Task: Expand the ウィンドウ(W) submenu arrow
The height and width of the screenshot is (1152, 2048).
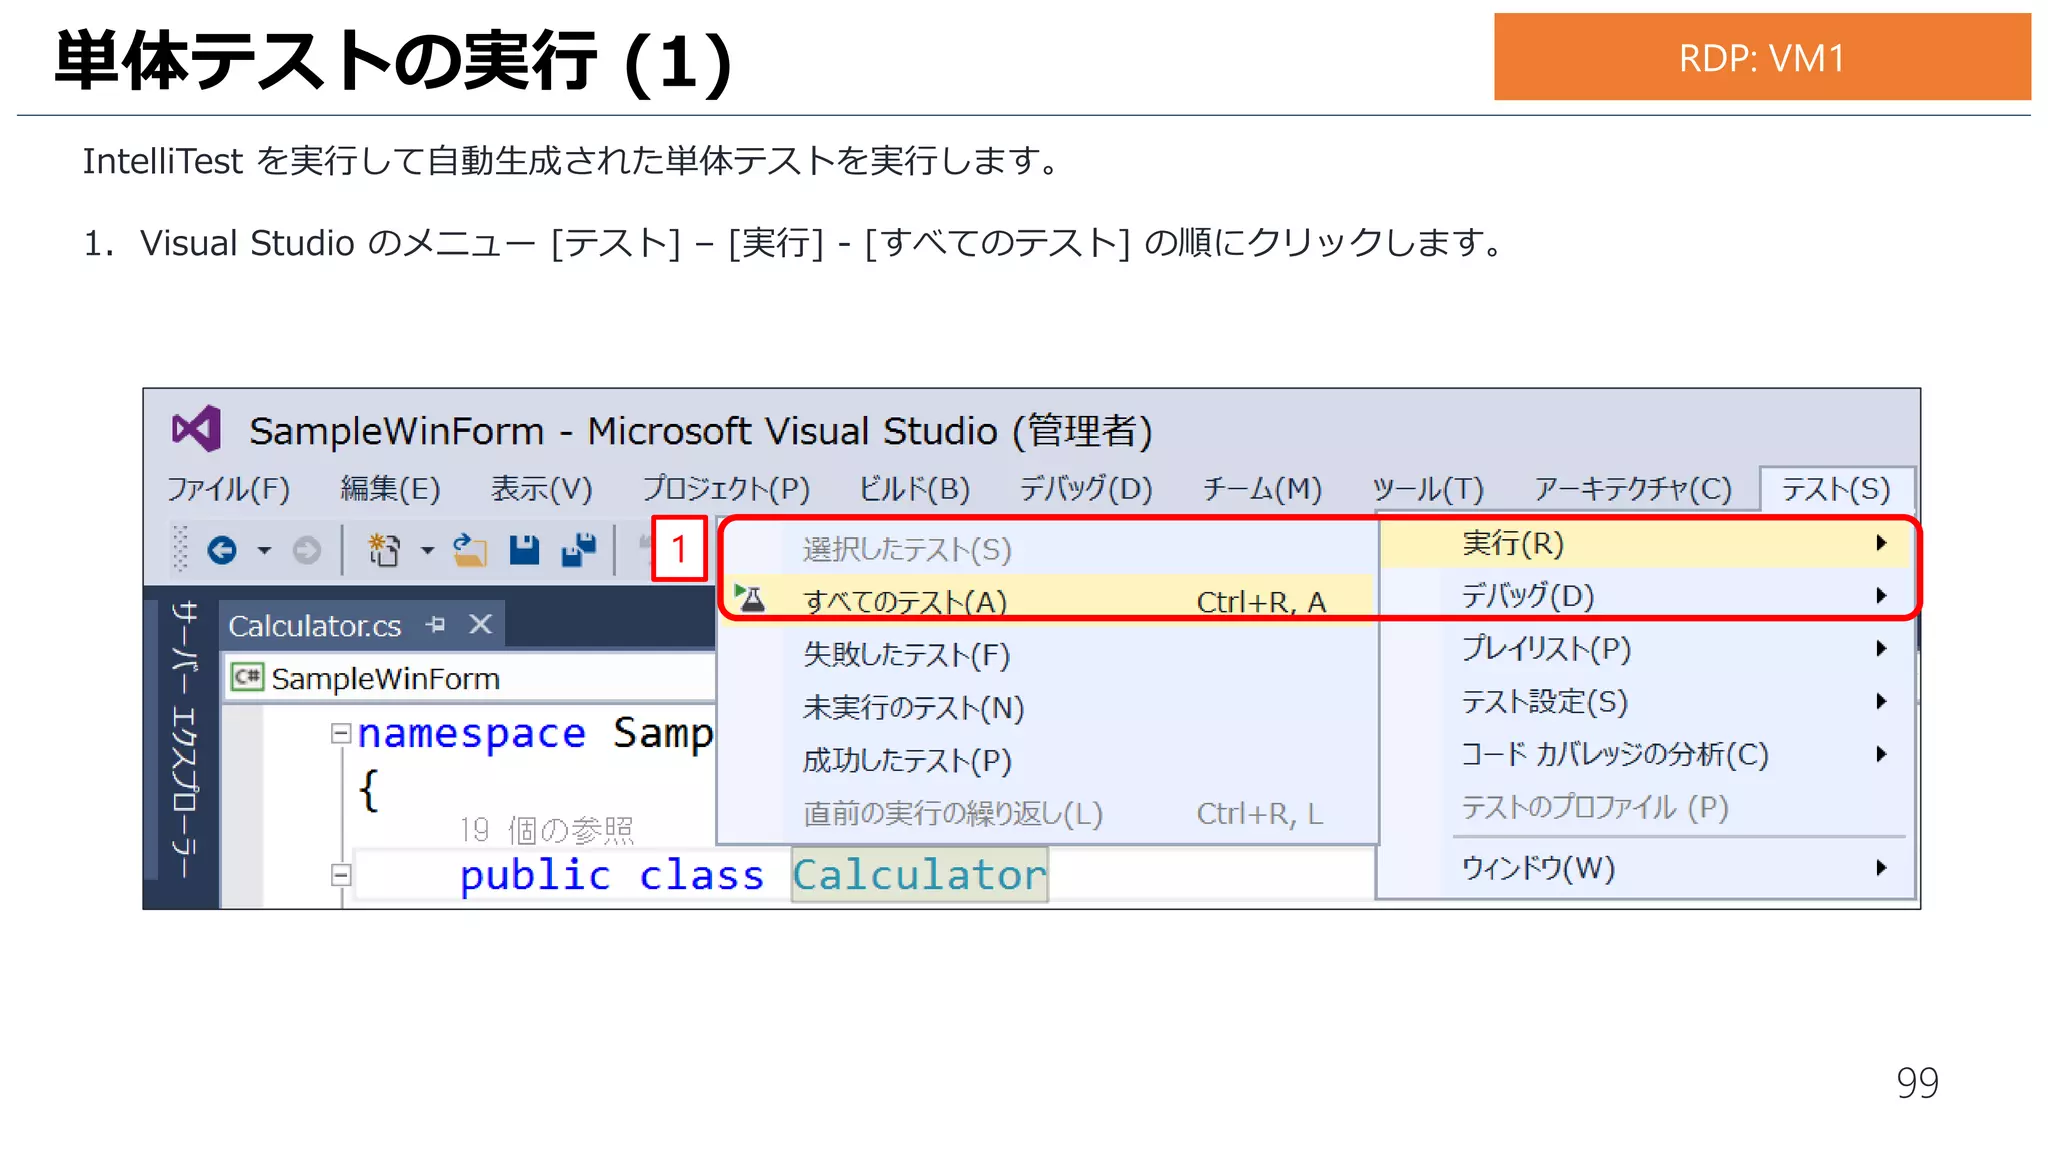Action: pos(1881,868)
